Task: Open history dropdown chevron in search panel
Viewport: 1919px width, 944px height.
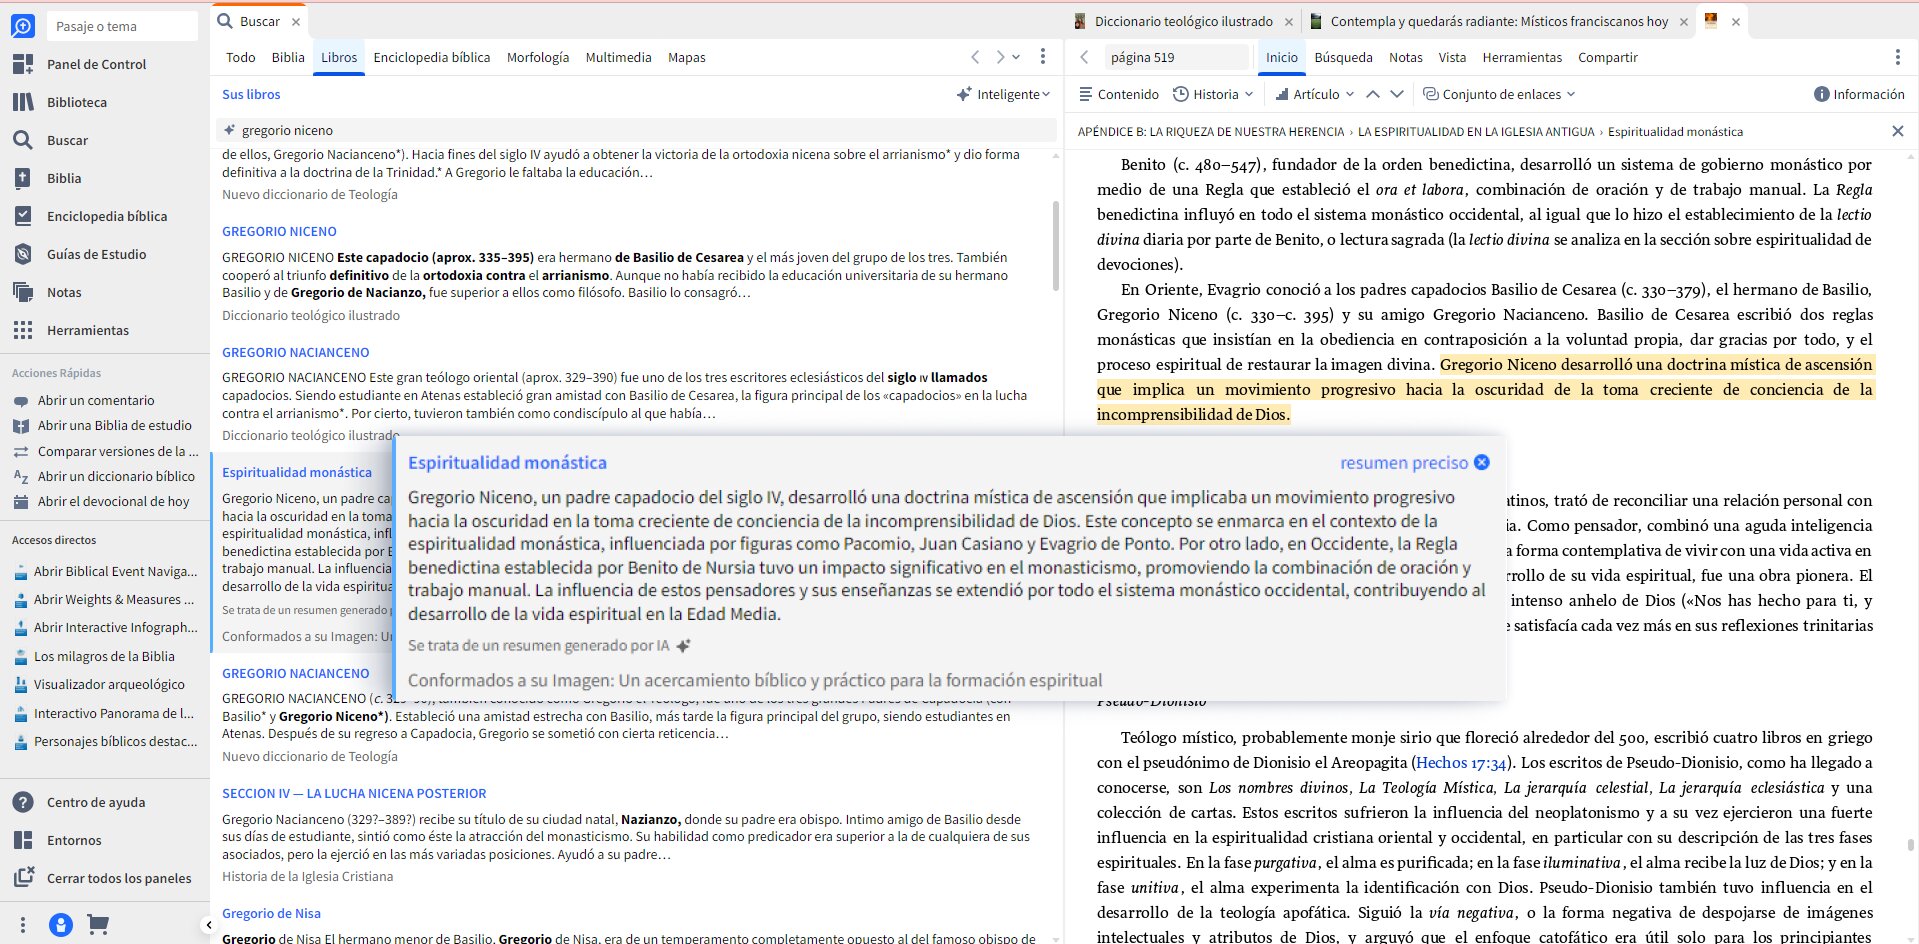Action: click(1016, 57)
